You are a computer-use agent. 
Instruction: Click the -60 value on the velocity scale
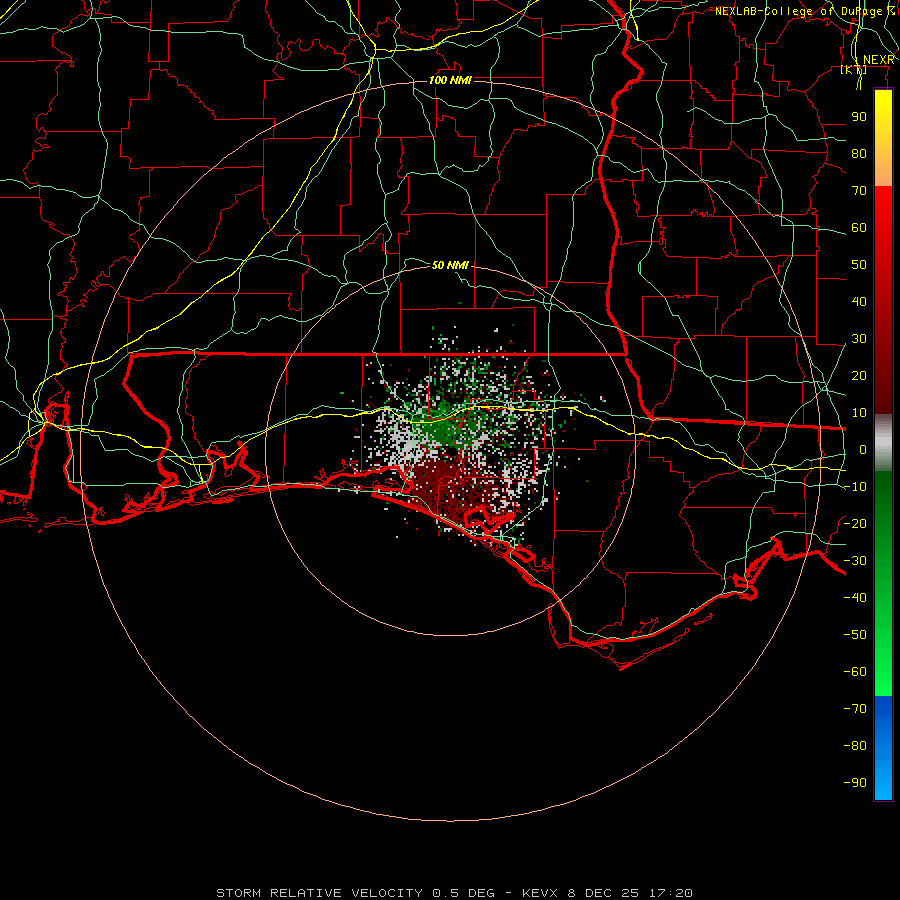[855, 672]
